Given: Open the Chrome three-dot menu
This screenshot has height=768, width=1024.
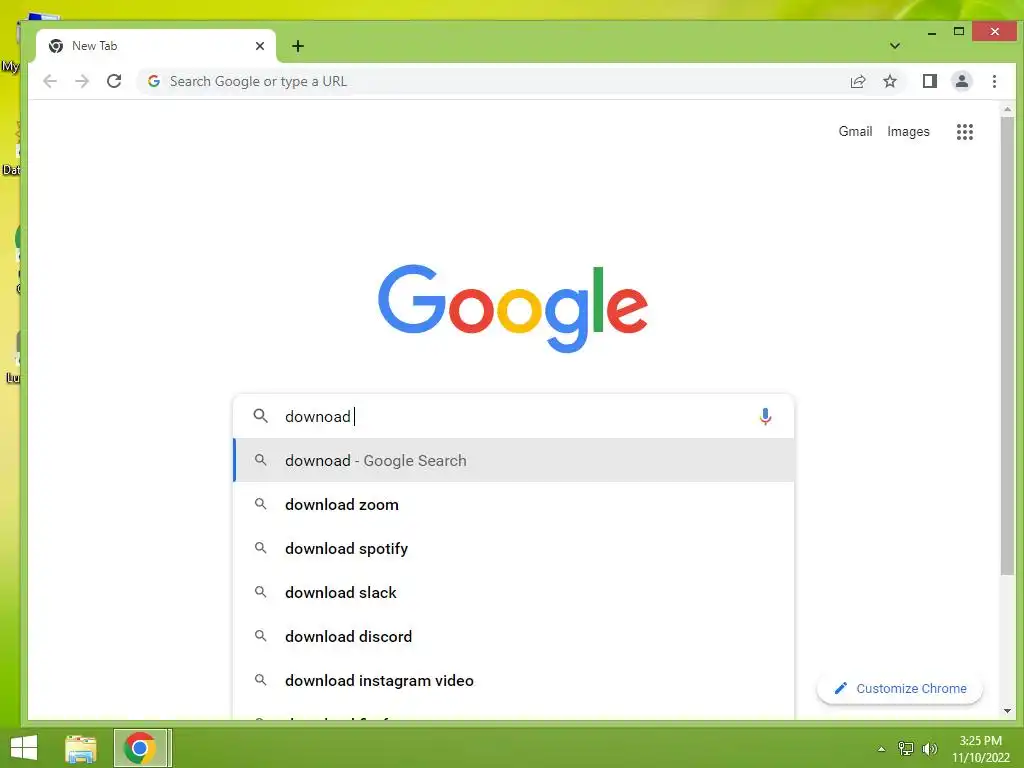Looking at the screenshot, I should pos(994,81).
